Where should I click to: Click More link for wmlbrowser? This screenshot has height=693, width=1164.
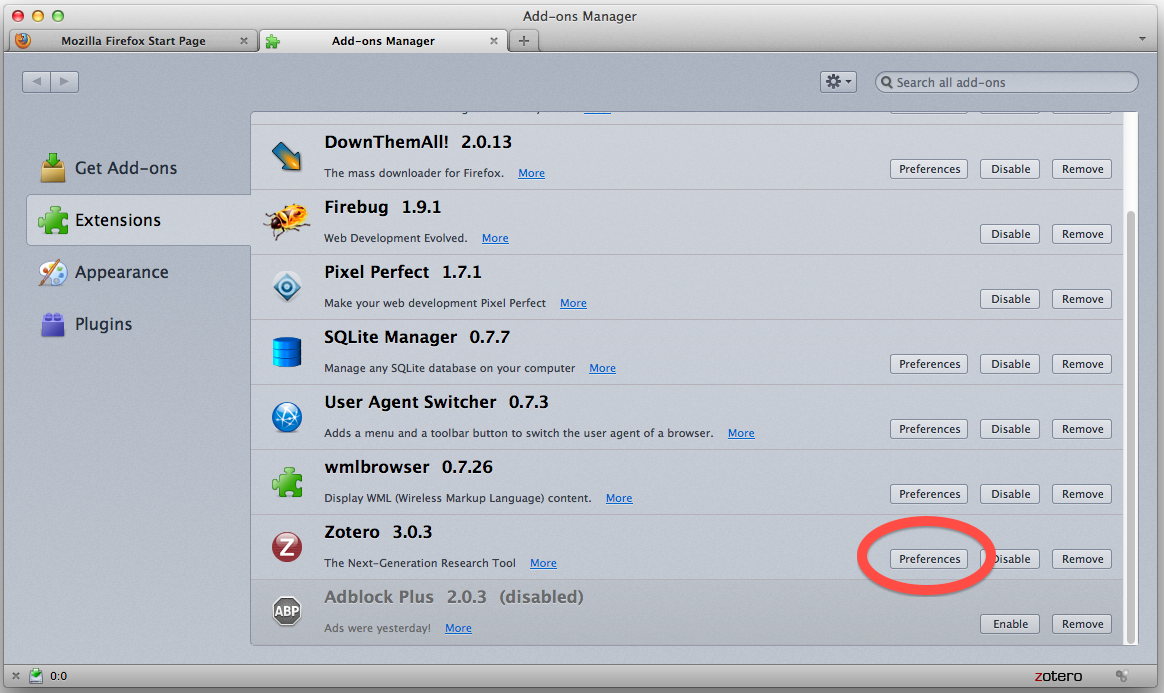click(619, 498)
